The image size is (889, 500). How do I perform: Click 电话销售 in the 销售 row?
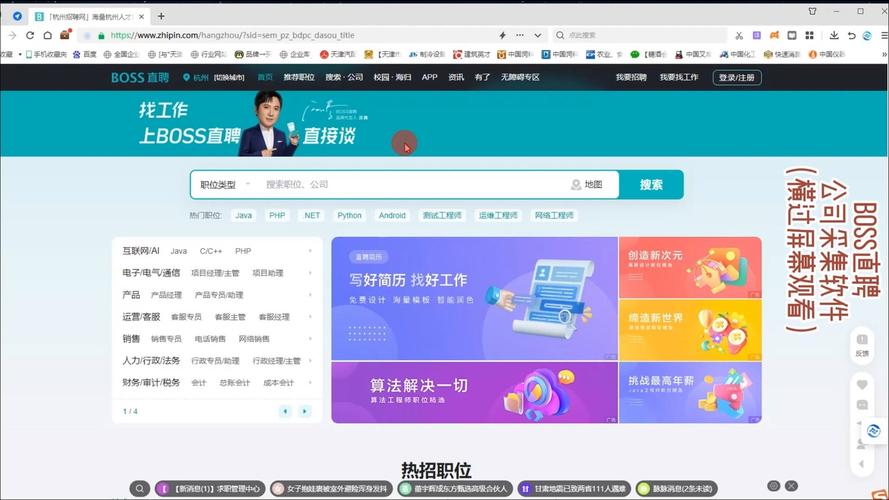coord(210,339)
